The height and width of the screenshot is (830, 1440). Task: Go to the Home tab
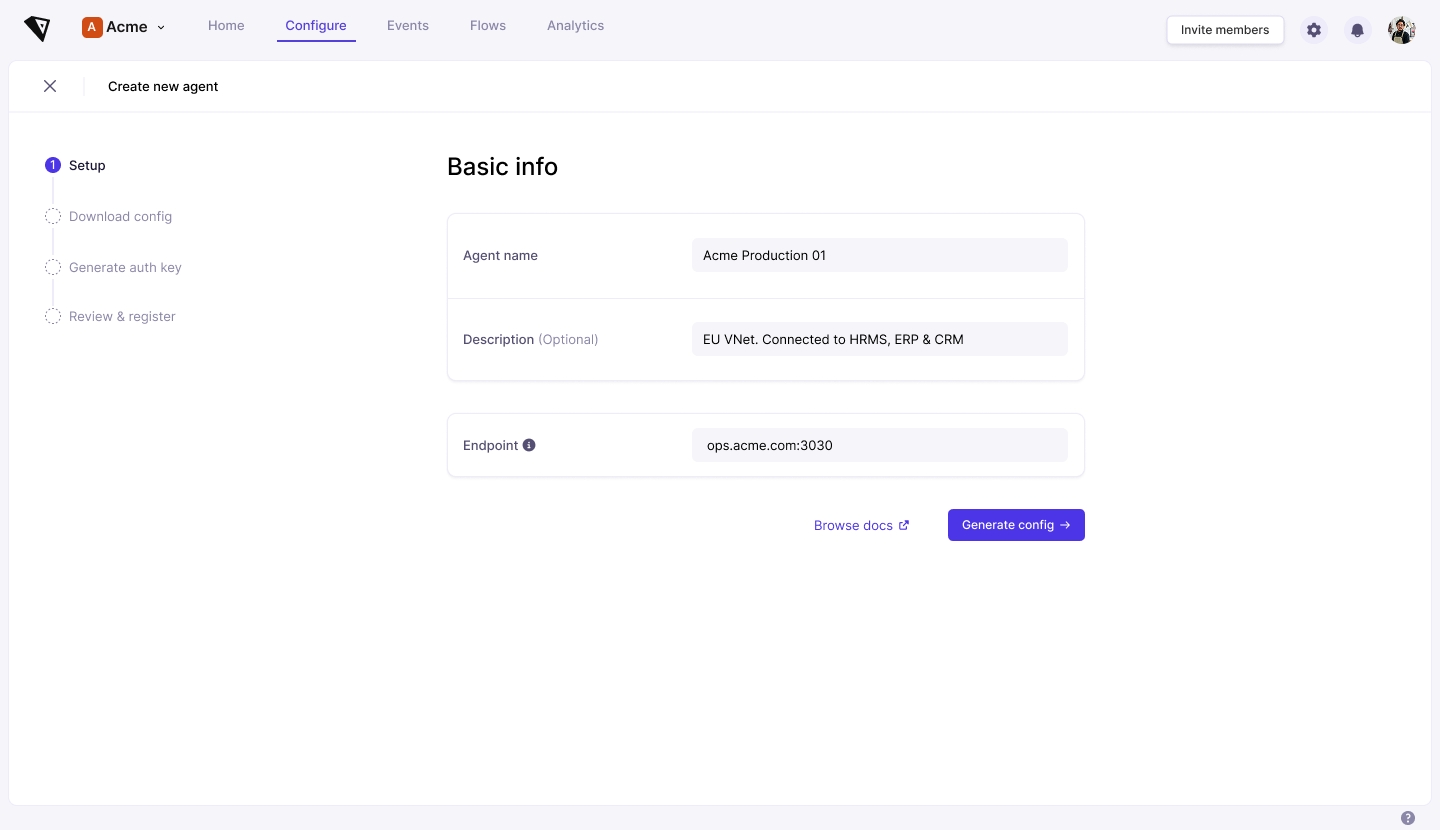[x=226, y=26]
